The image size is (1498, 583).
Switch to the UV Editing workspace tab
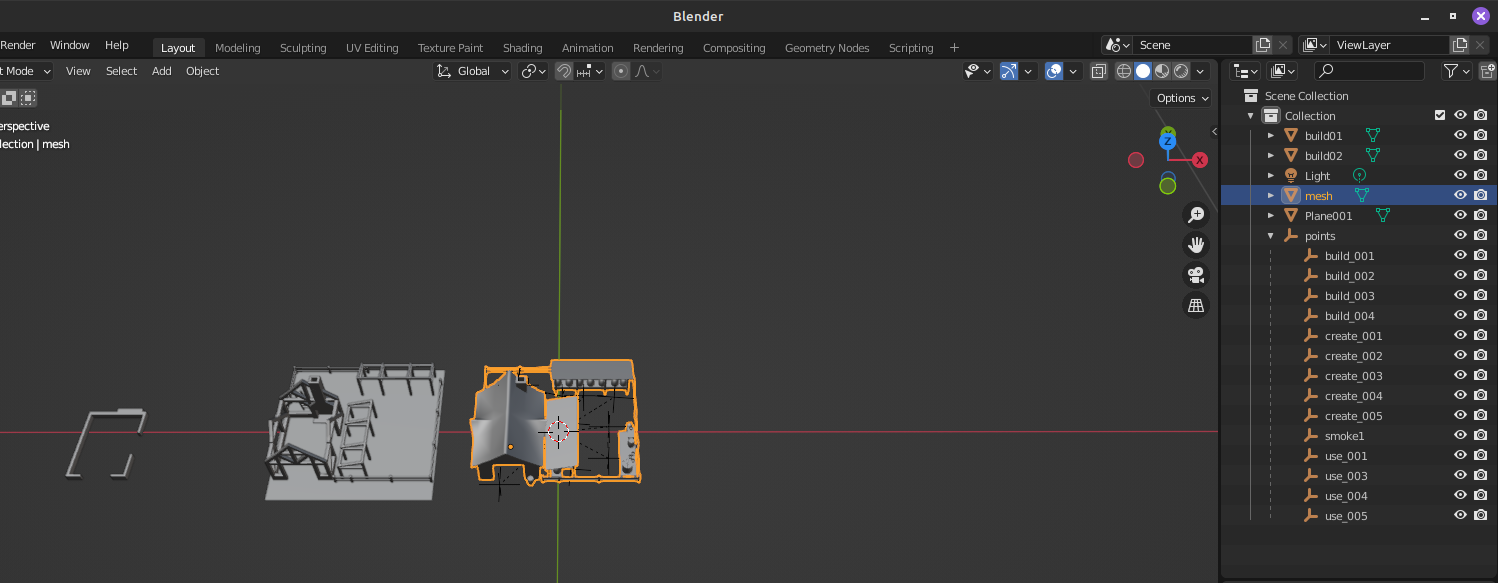pos(372,48)
